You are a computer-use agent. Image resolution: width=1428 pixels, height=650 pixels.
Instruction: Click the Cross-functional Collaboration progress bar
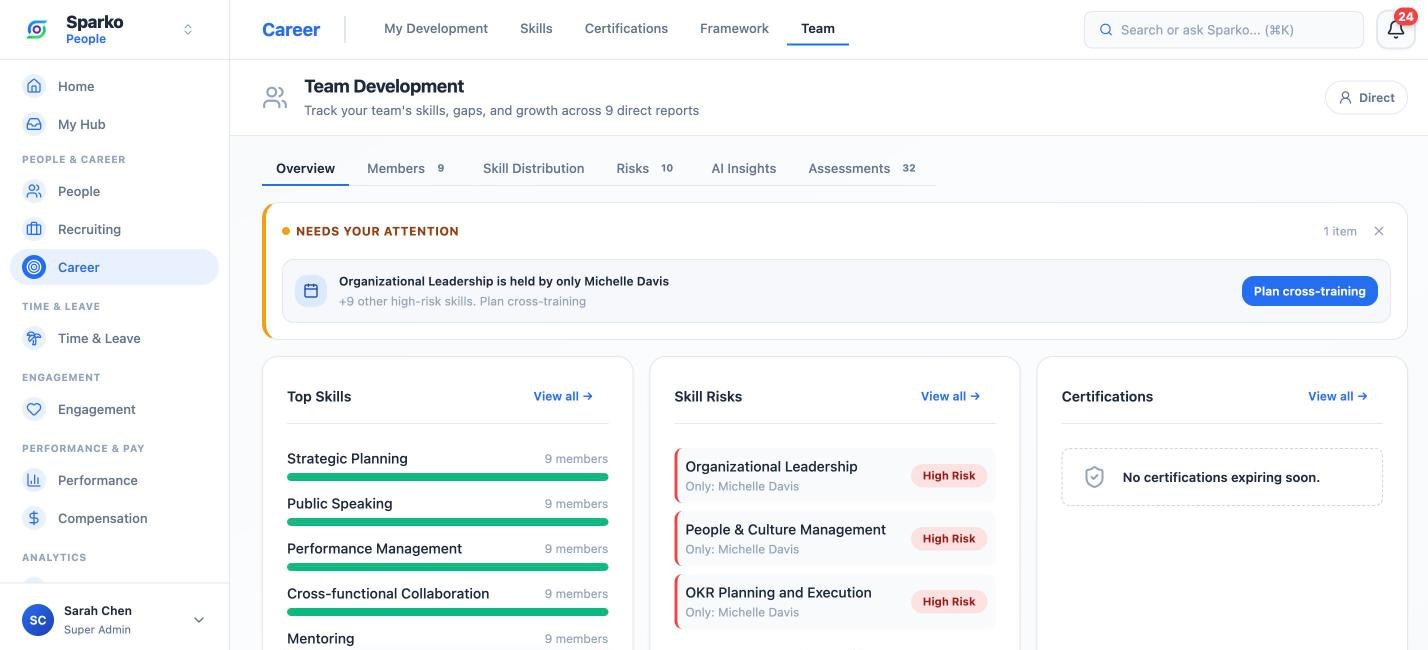pos(447,612)
